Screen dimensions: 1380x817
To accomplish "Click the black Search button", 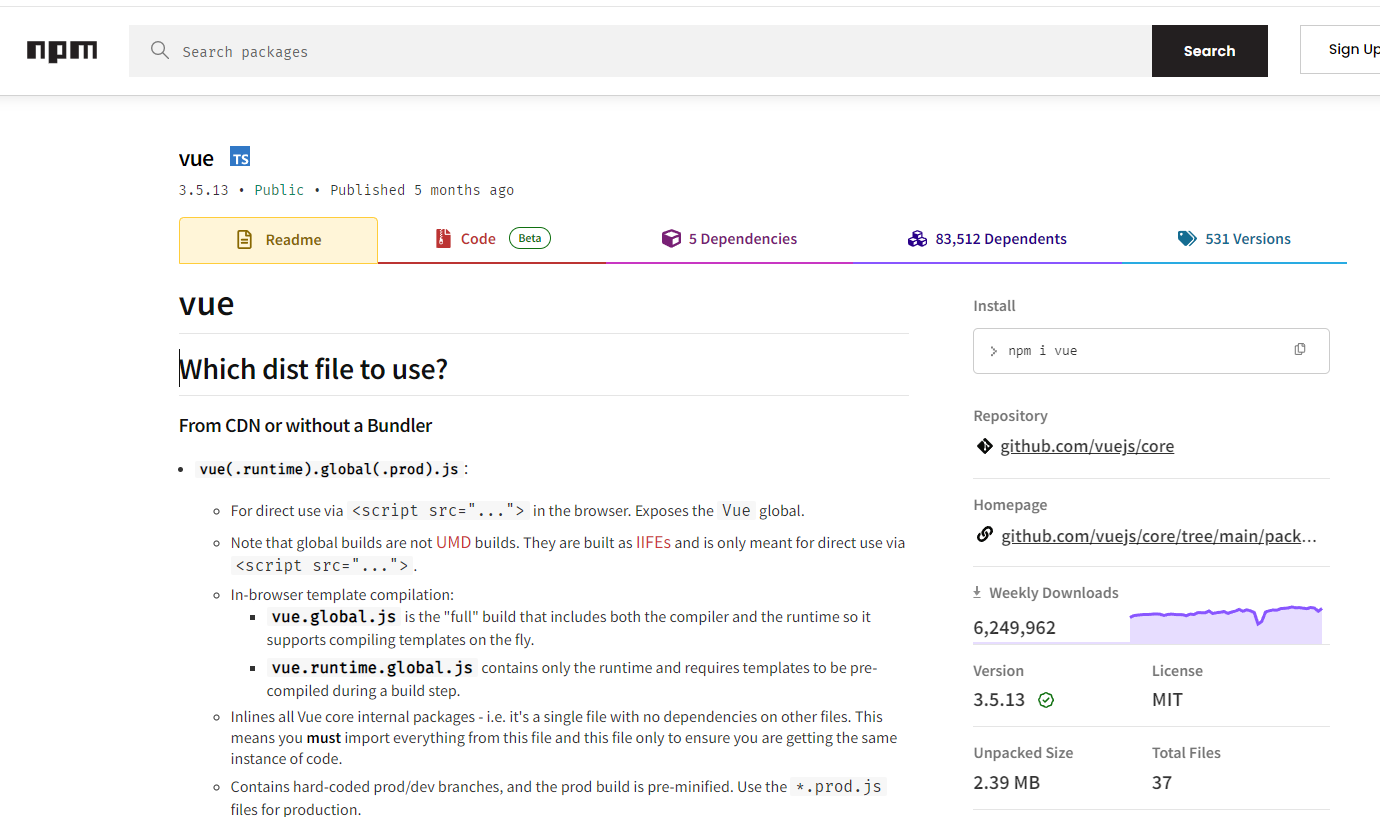I will tap(1210, 51).
